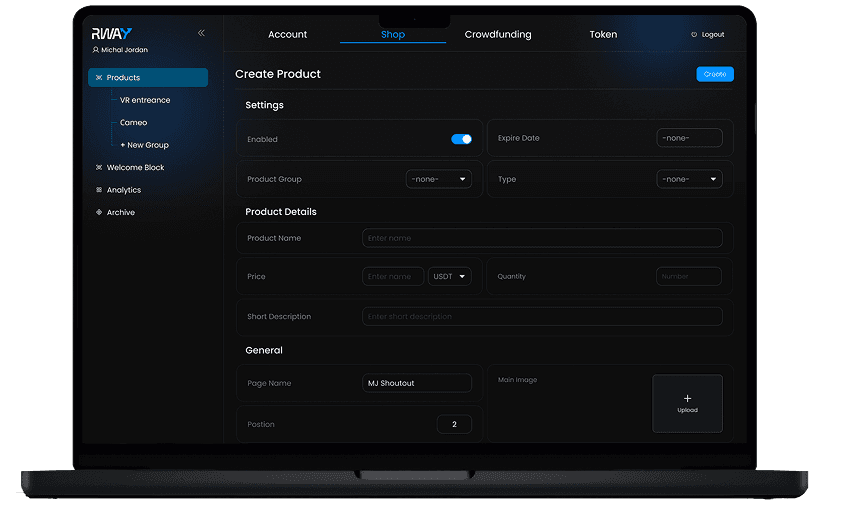The width and height of the screenshot is (851, 520).
Task: Click the Welcome Block icon
Action: click(99, 168)
